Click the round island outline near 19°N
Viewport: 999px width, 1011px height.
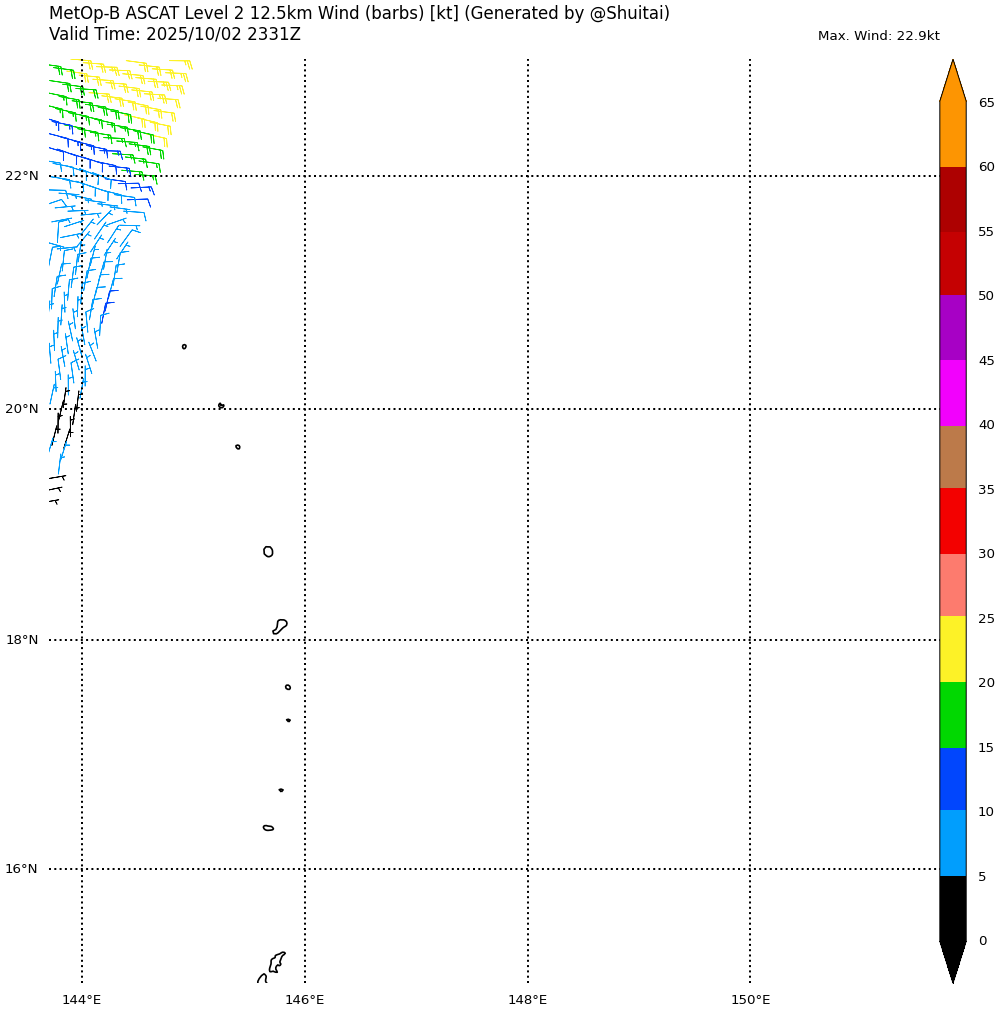[268, 552]
